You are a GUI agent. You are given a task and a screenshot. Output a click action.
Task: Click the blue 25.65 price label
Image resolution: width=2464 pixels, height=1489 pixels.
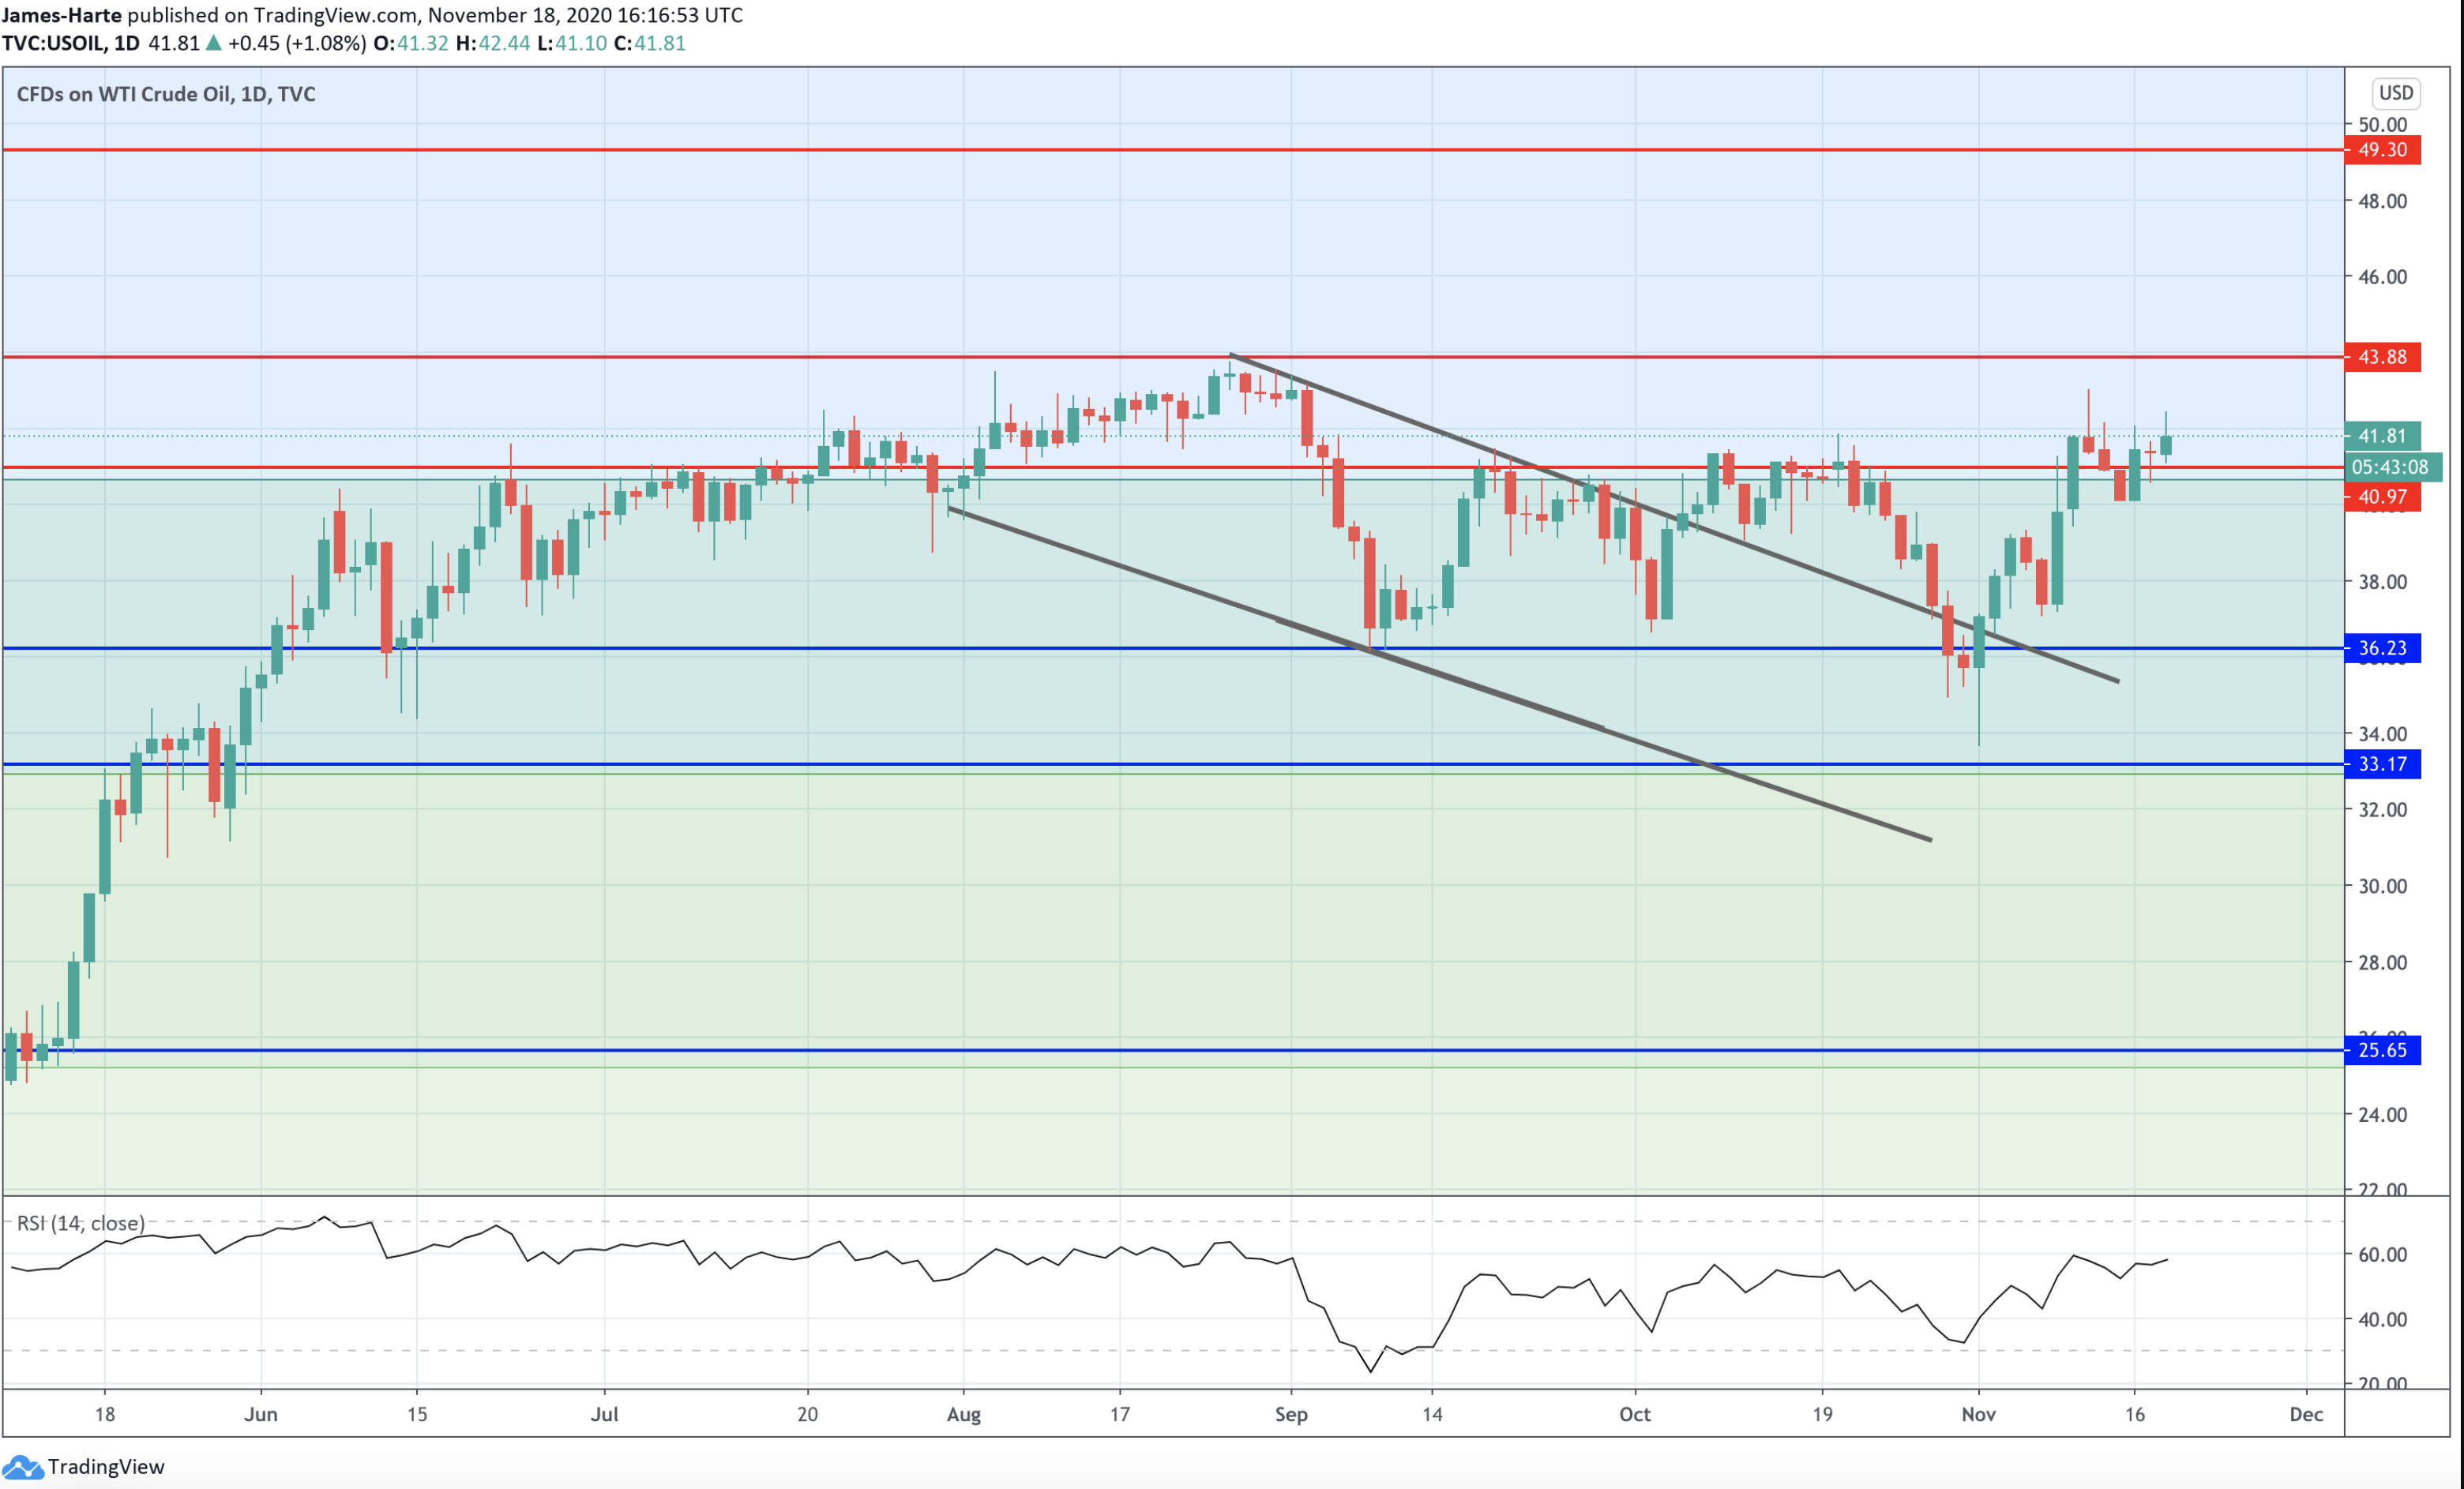[x=2382, y=1050]
